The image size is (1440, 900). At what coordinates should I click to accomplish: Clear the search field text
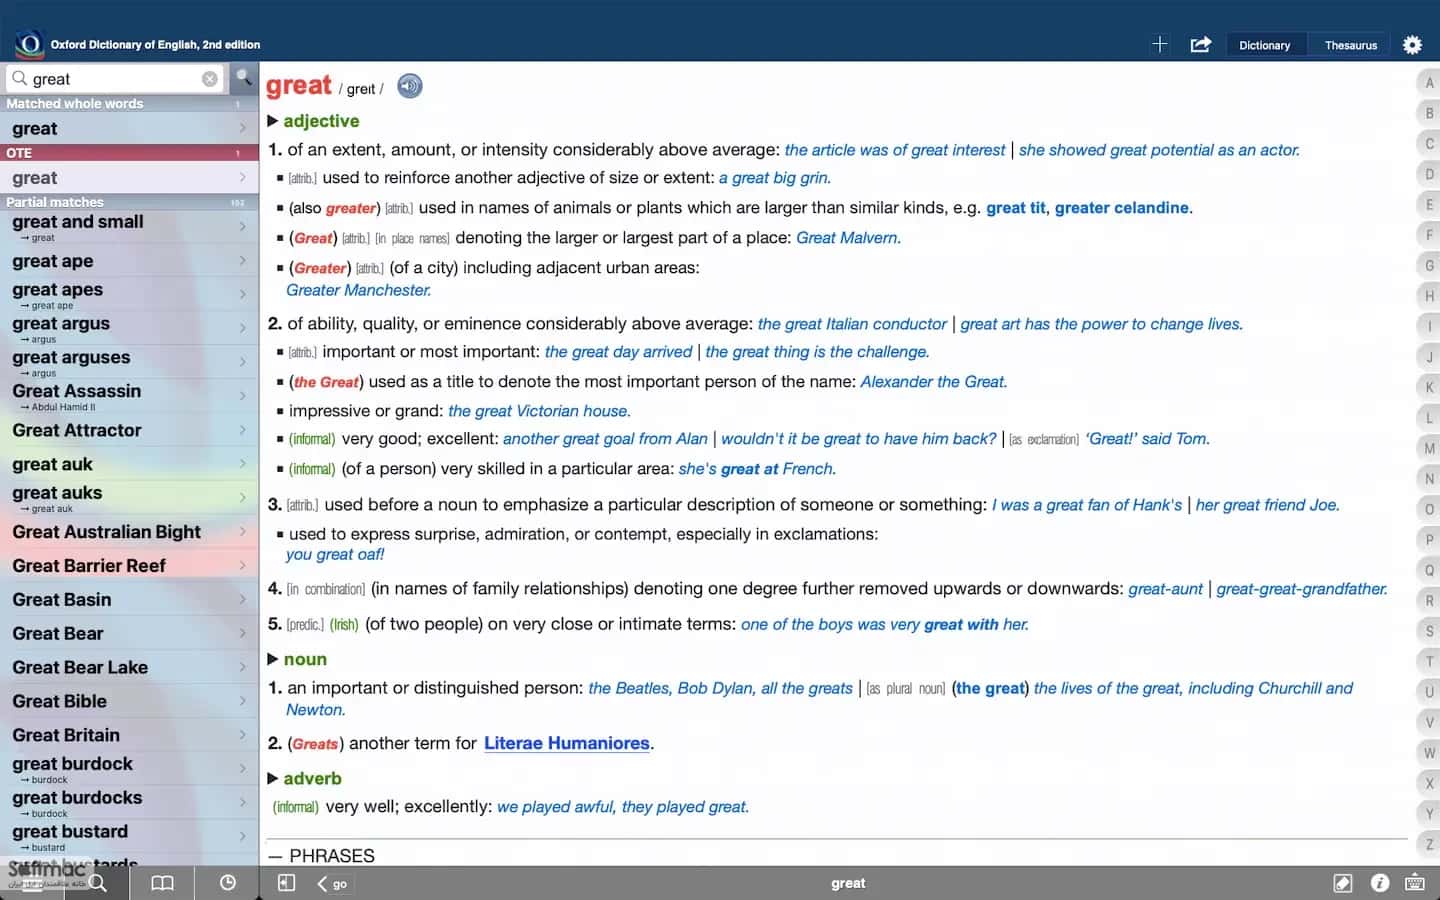coord(210,79)
